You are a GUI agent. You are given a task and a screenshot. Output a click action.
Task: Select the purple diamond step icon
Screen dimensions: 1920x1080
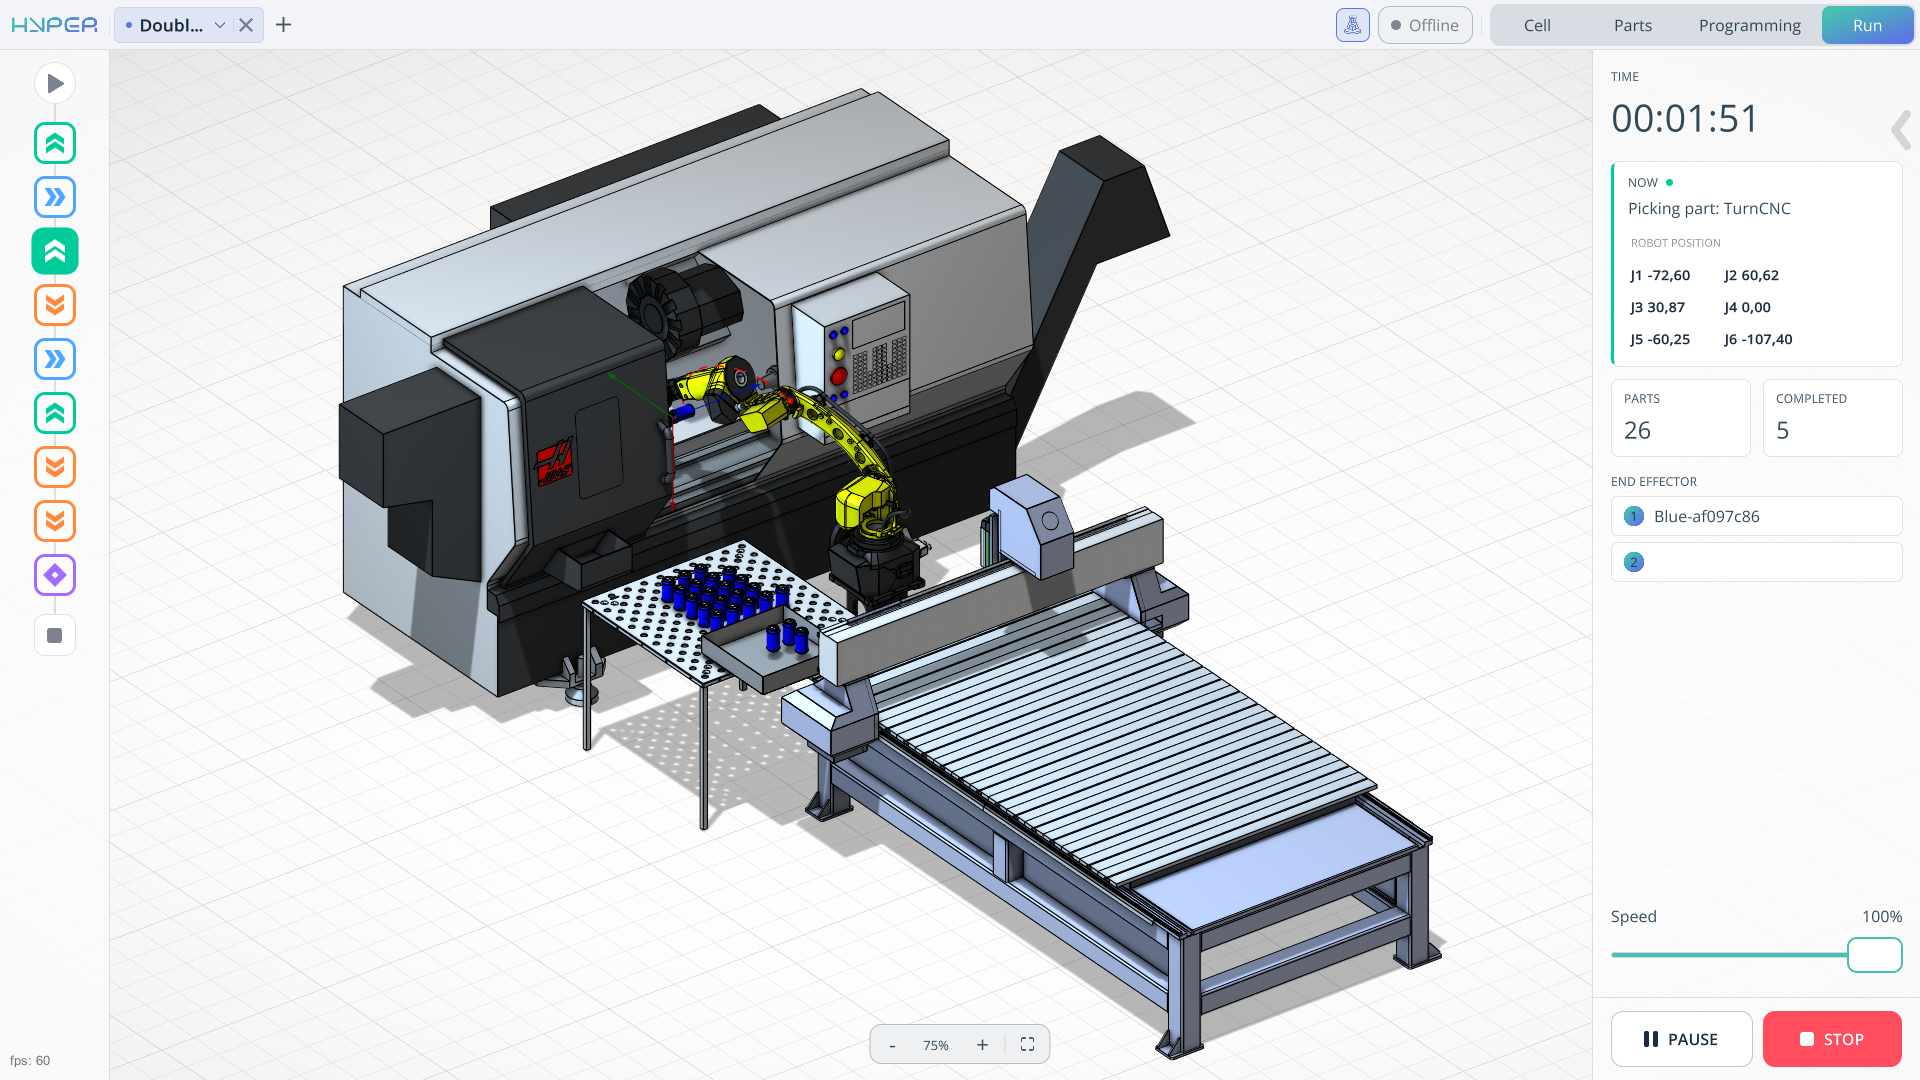click(x=55, y=575)
